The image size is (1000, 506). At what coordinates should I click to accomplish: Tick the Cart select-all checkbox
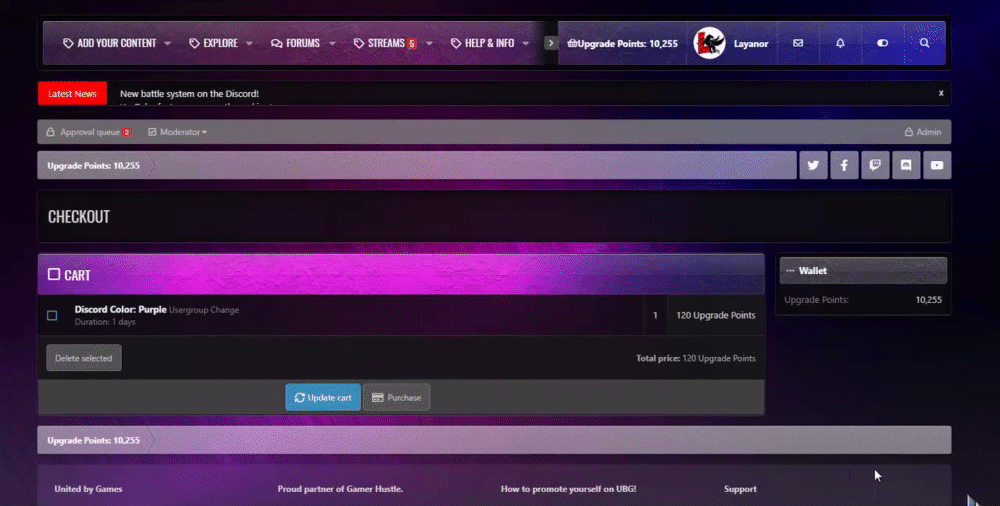tap(54, 274)
